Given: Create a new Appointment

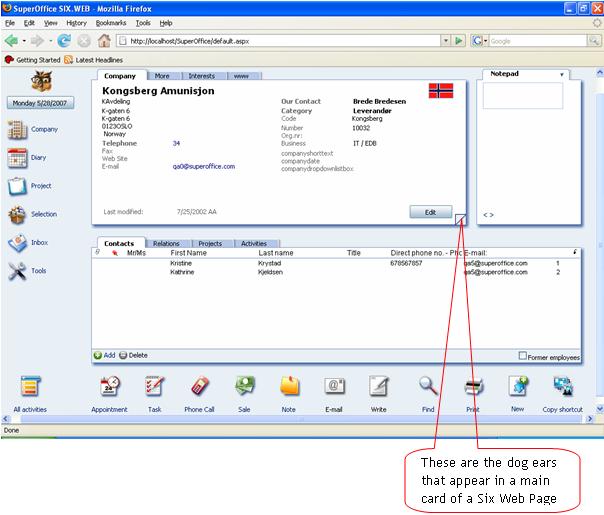Looking at the screenshot, I should pyautogui.click(x=110, y=386).
